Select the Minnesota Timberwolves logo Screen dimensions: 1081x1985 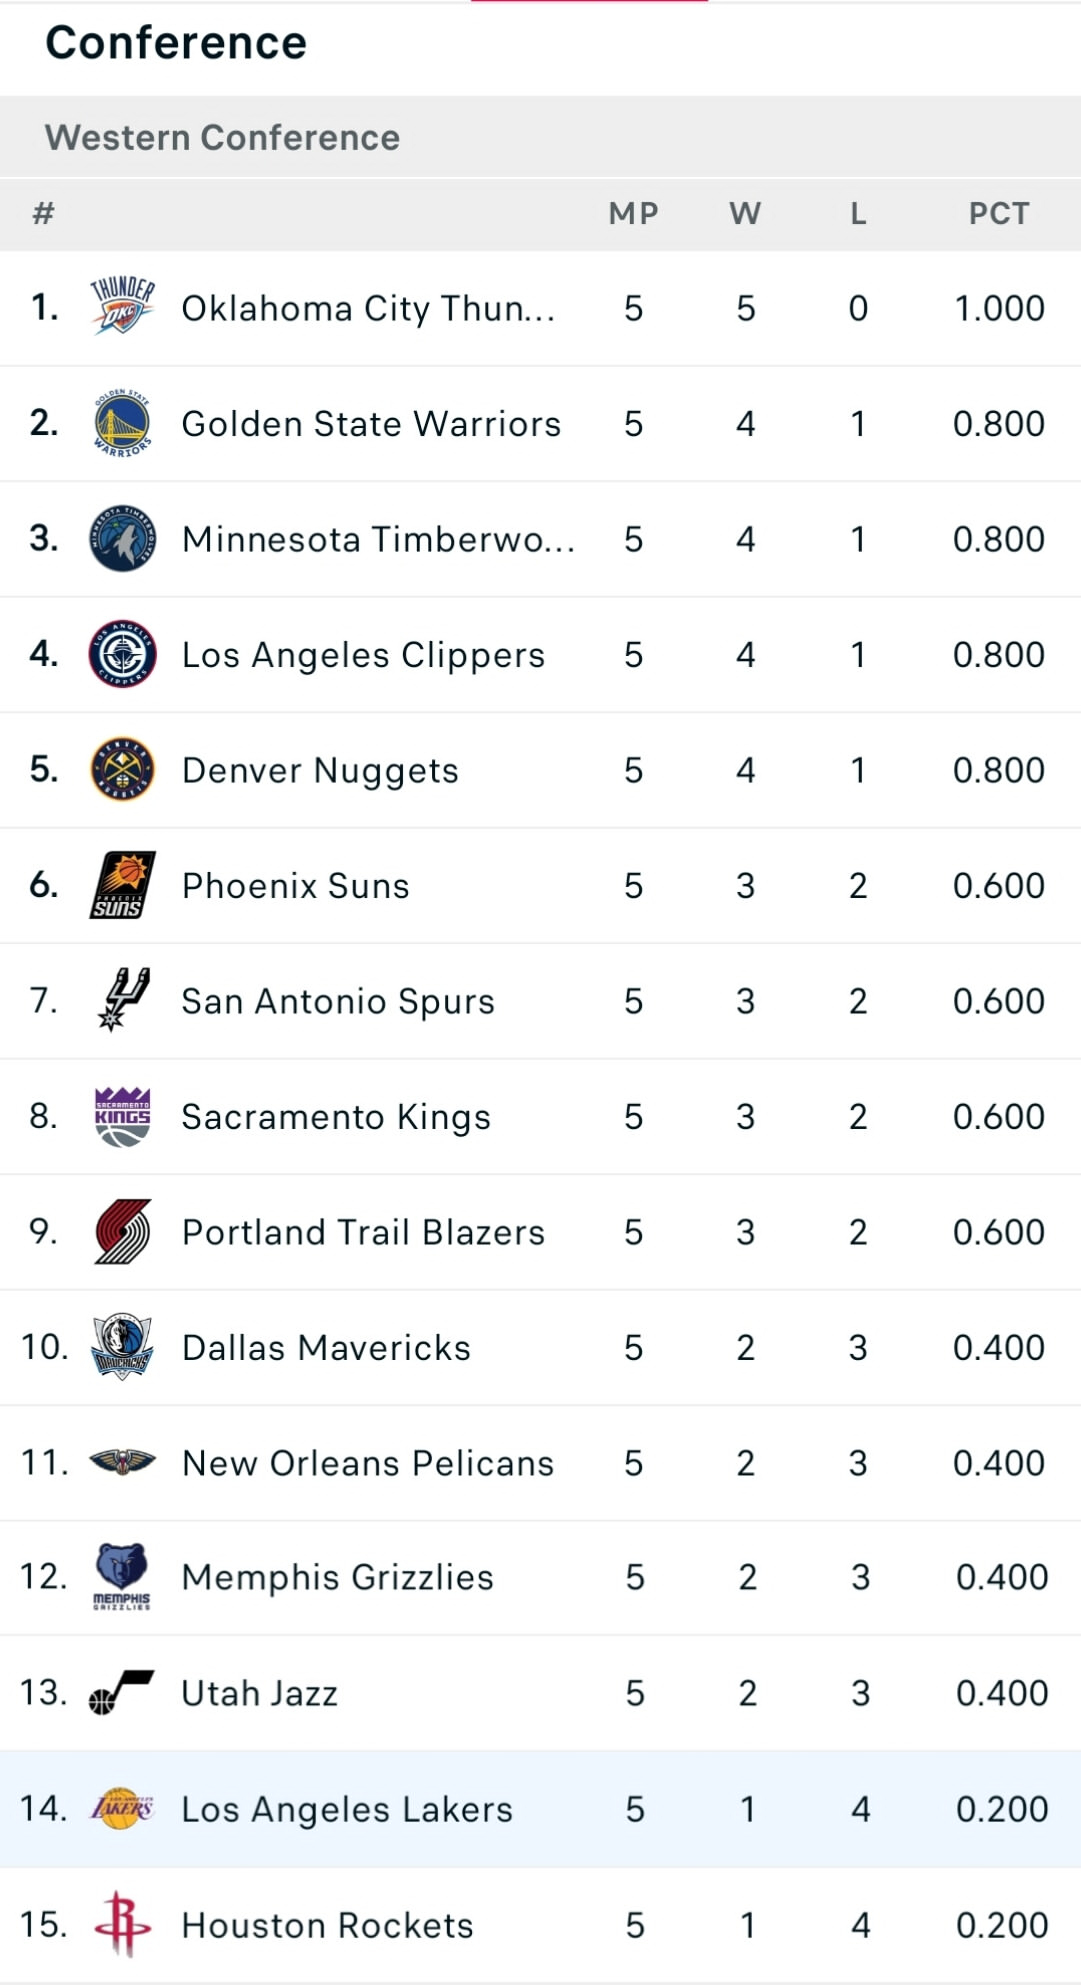click(x=122, y=539)
